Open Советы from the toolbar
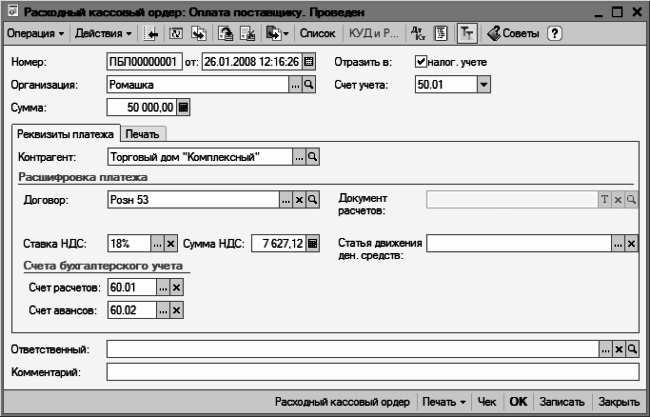Viewport: 650px width, 417px height. (513, 34)
